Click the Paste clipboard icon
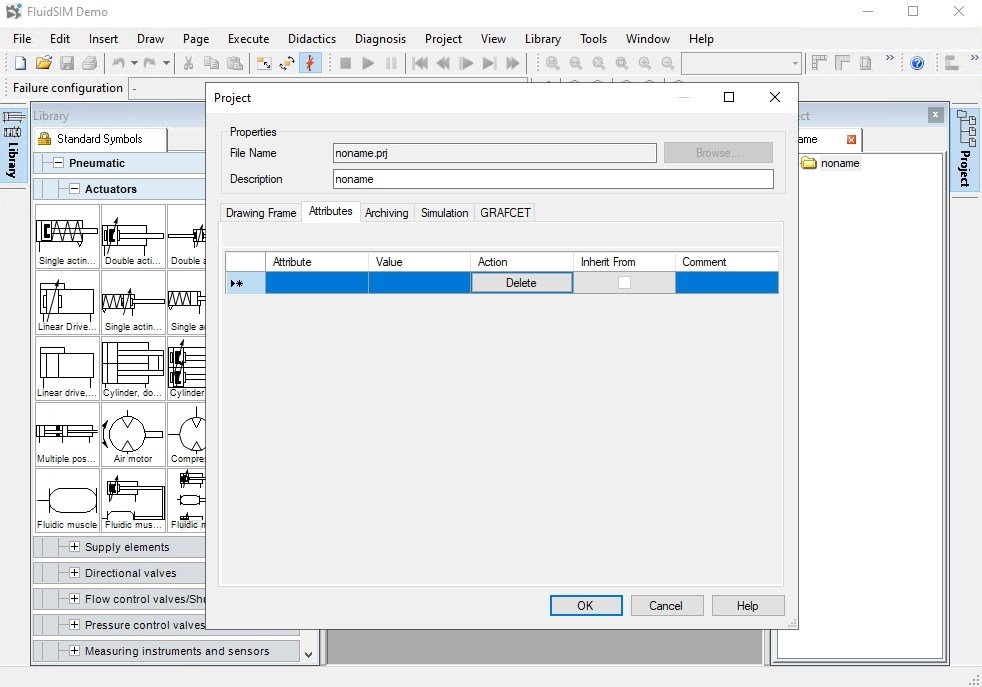The image size is (982, 687). 234,63
